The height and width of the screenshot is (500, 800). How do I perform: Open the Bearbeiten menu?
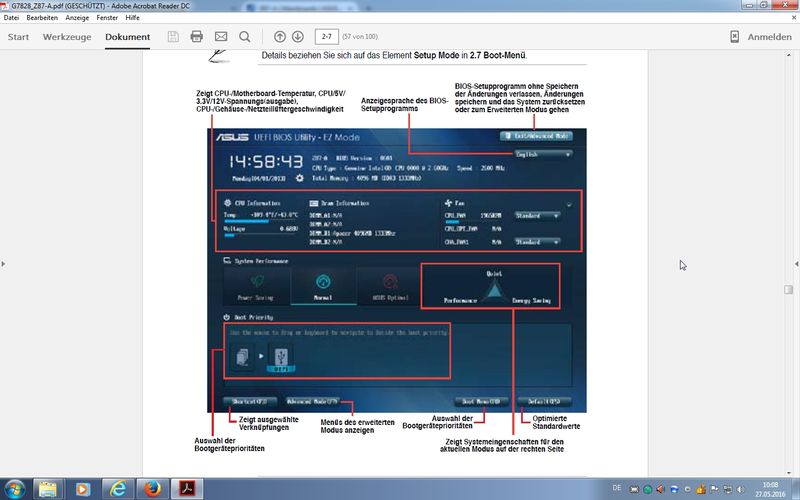(42, 17)
